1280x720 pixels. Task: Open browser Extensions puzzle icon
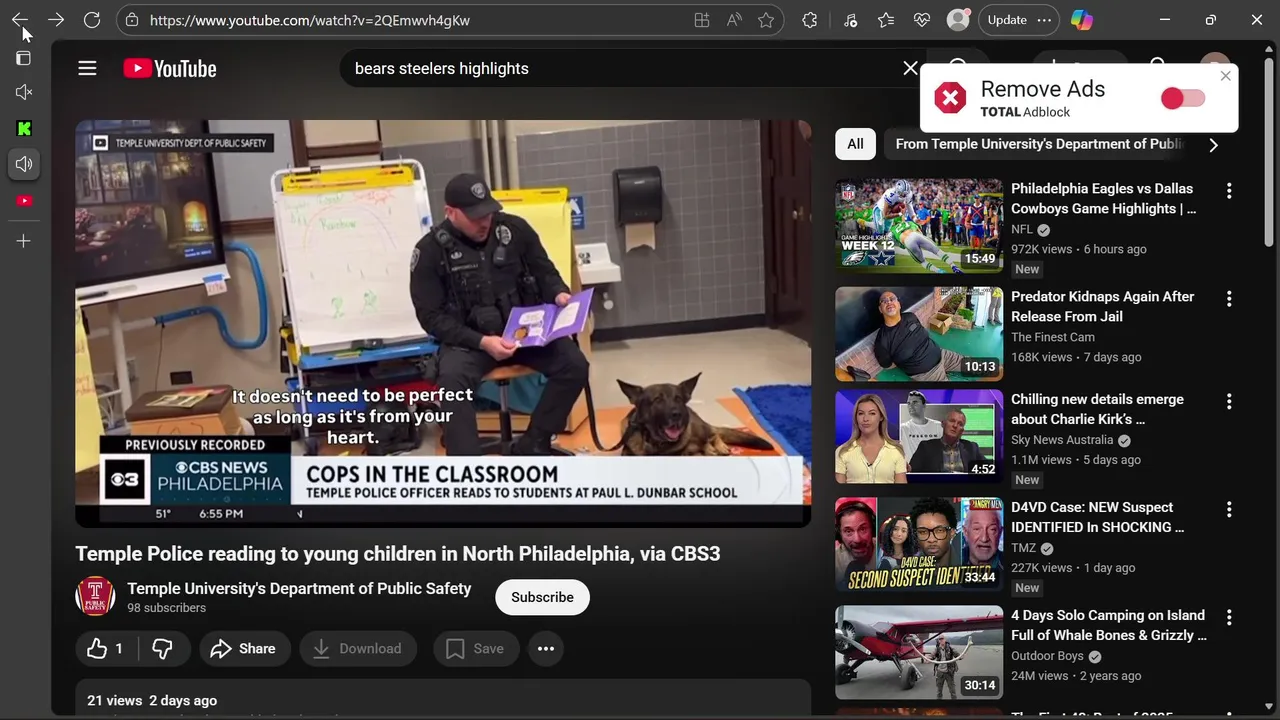(810, 20)
